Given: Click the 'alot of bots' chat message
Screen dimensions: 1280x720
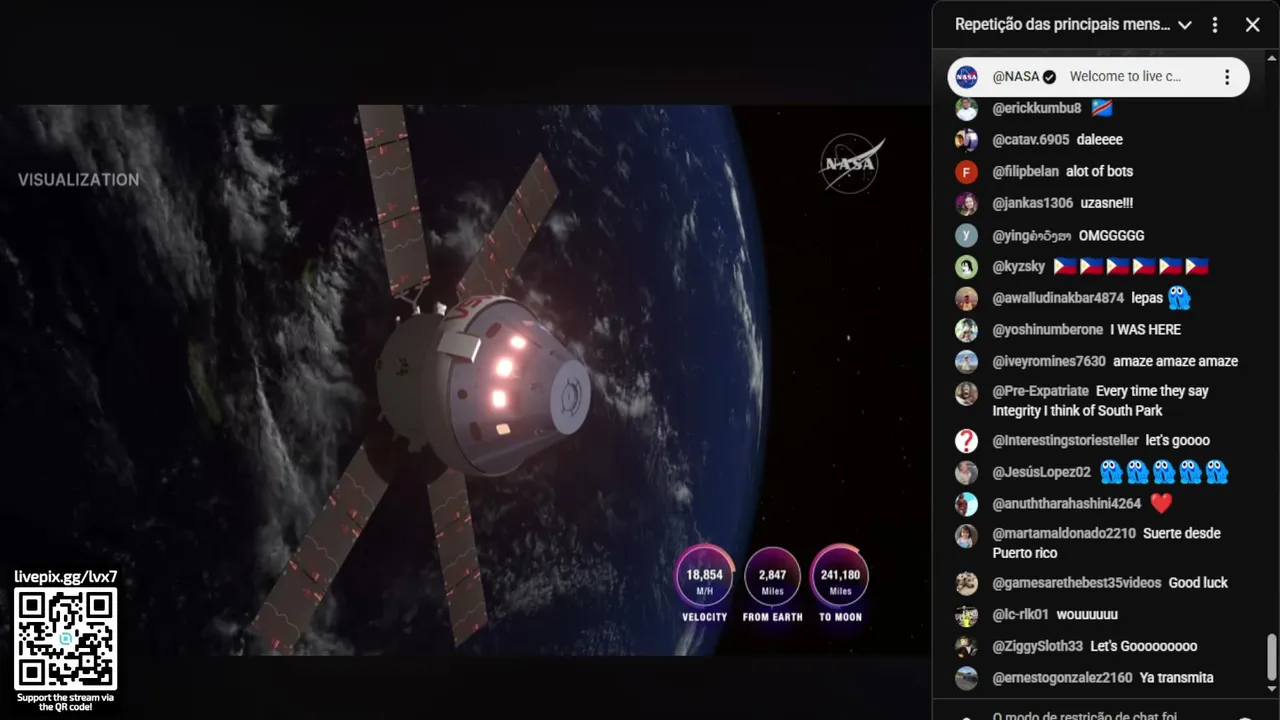Looking at the screenshot, I should click(1099, 172).
